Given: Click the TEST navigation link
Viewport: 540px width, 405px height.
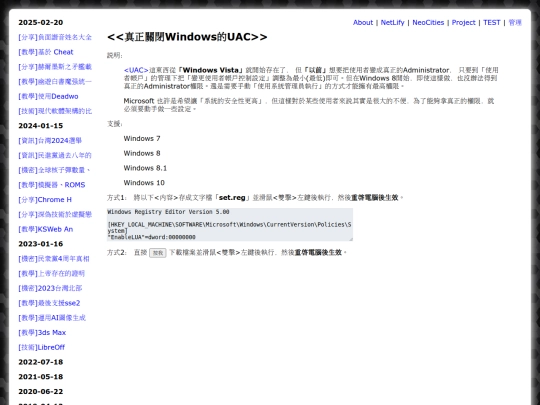Looking at the screenshot, I should (491, 22).
